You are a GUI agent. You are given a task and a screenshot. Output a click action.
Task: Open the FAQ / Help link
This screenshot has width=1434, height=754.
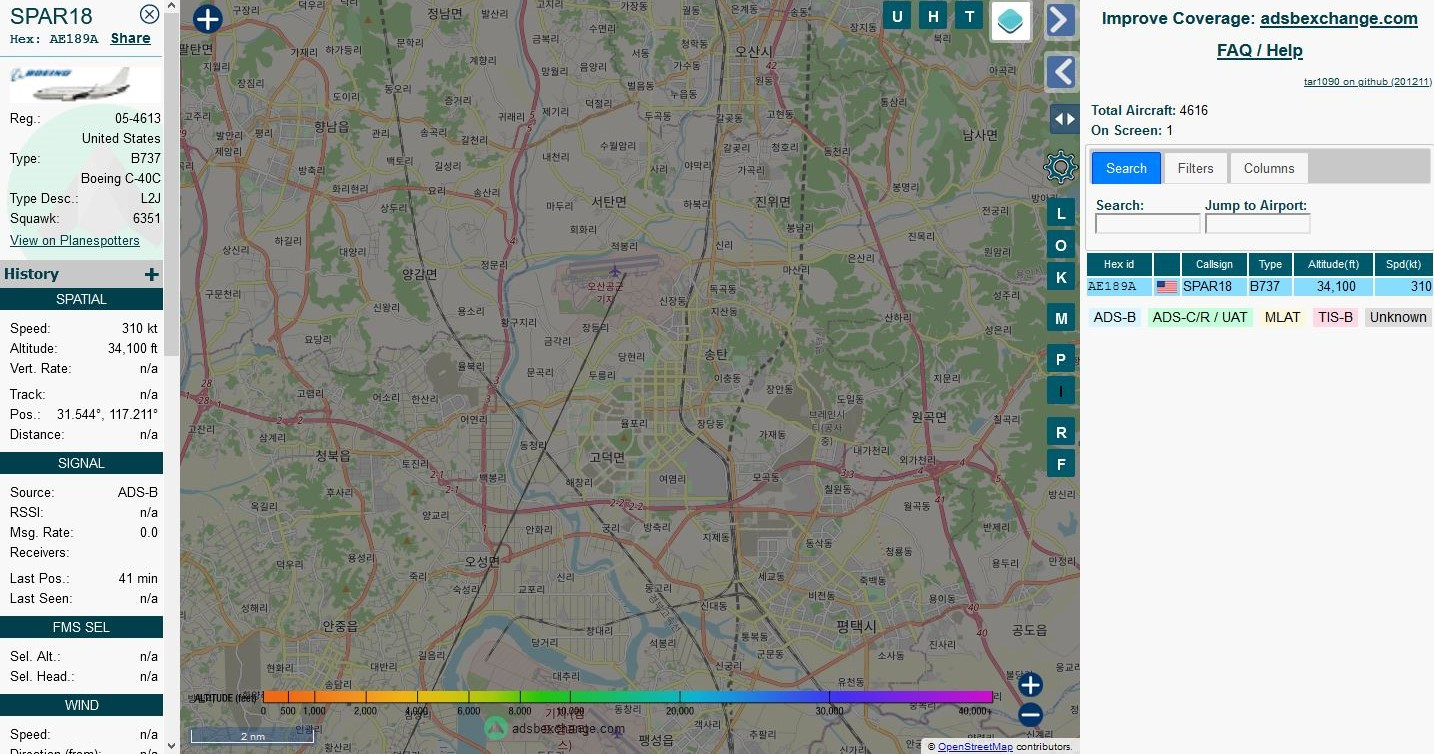[x=1259, y=50]
